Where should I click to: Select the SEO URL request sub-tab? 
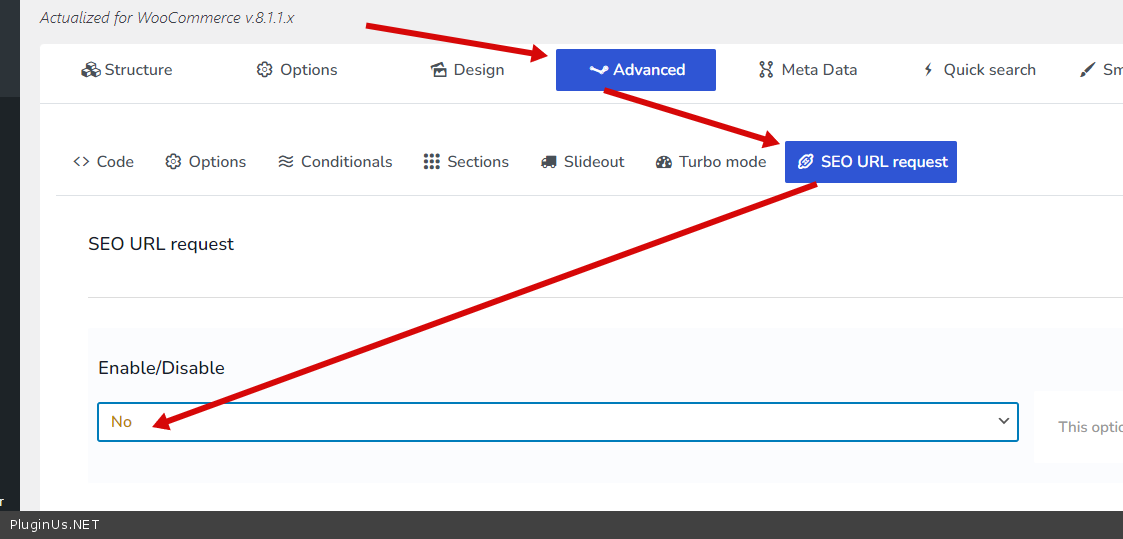click(x=871, y=162)
